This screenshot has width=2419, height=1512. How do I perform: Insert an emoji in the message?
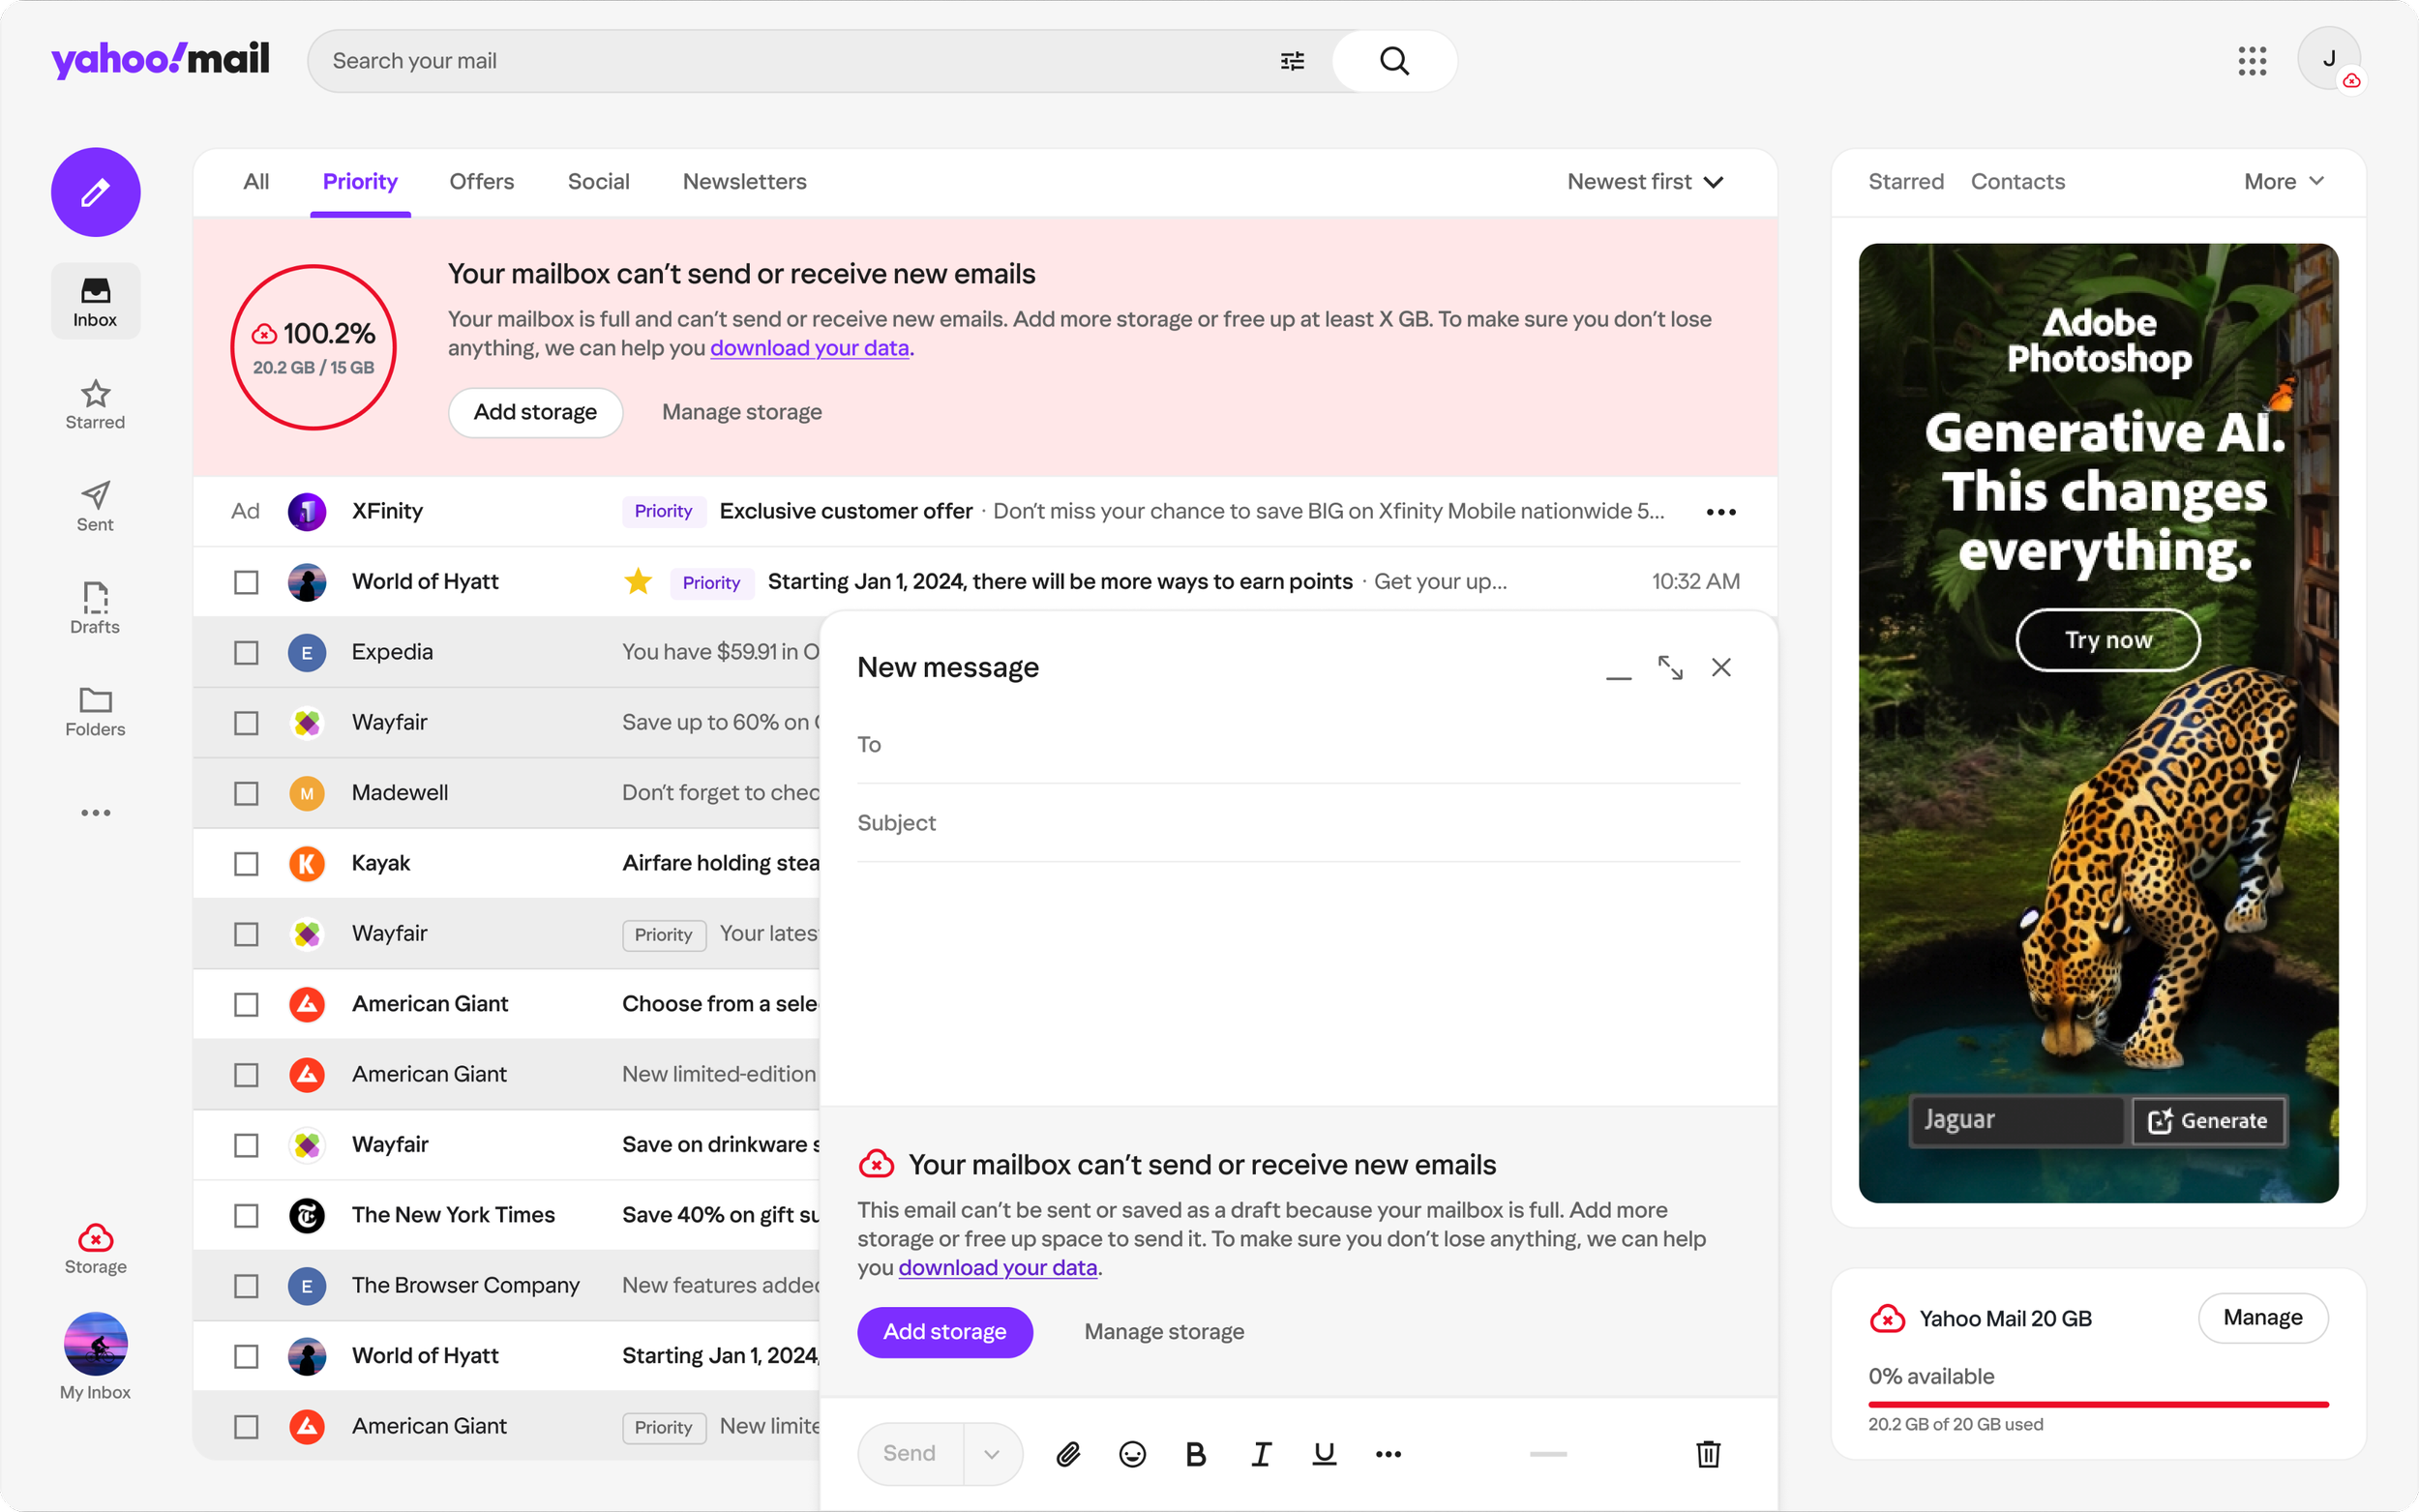pyautogui.click(x=1132, y=1454)
